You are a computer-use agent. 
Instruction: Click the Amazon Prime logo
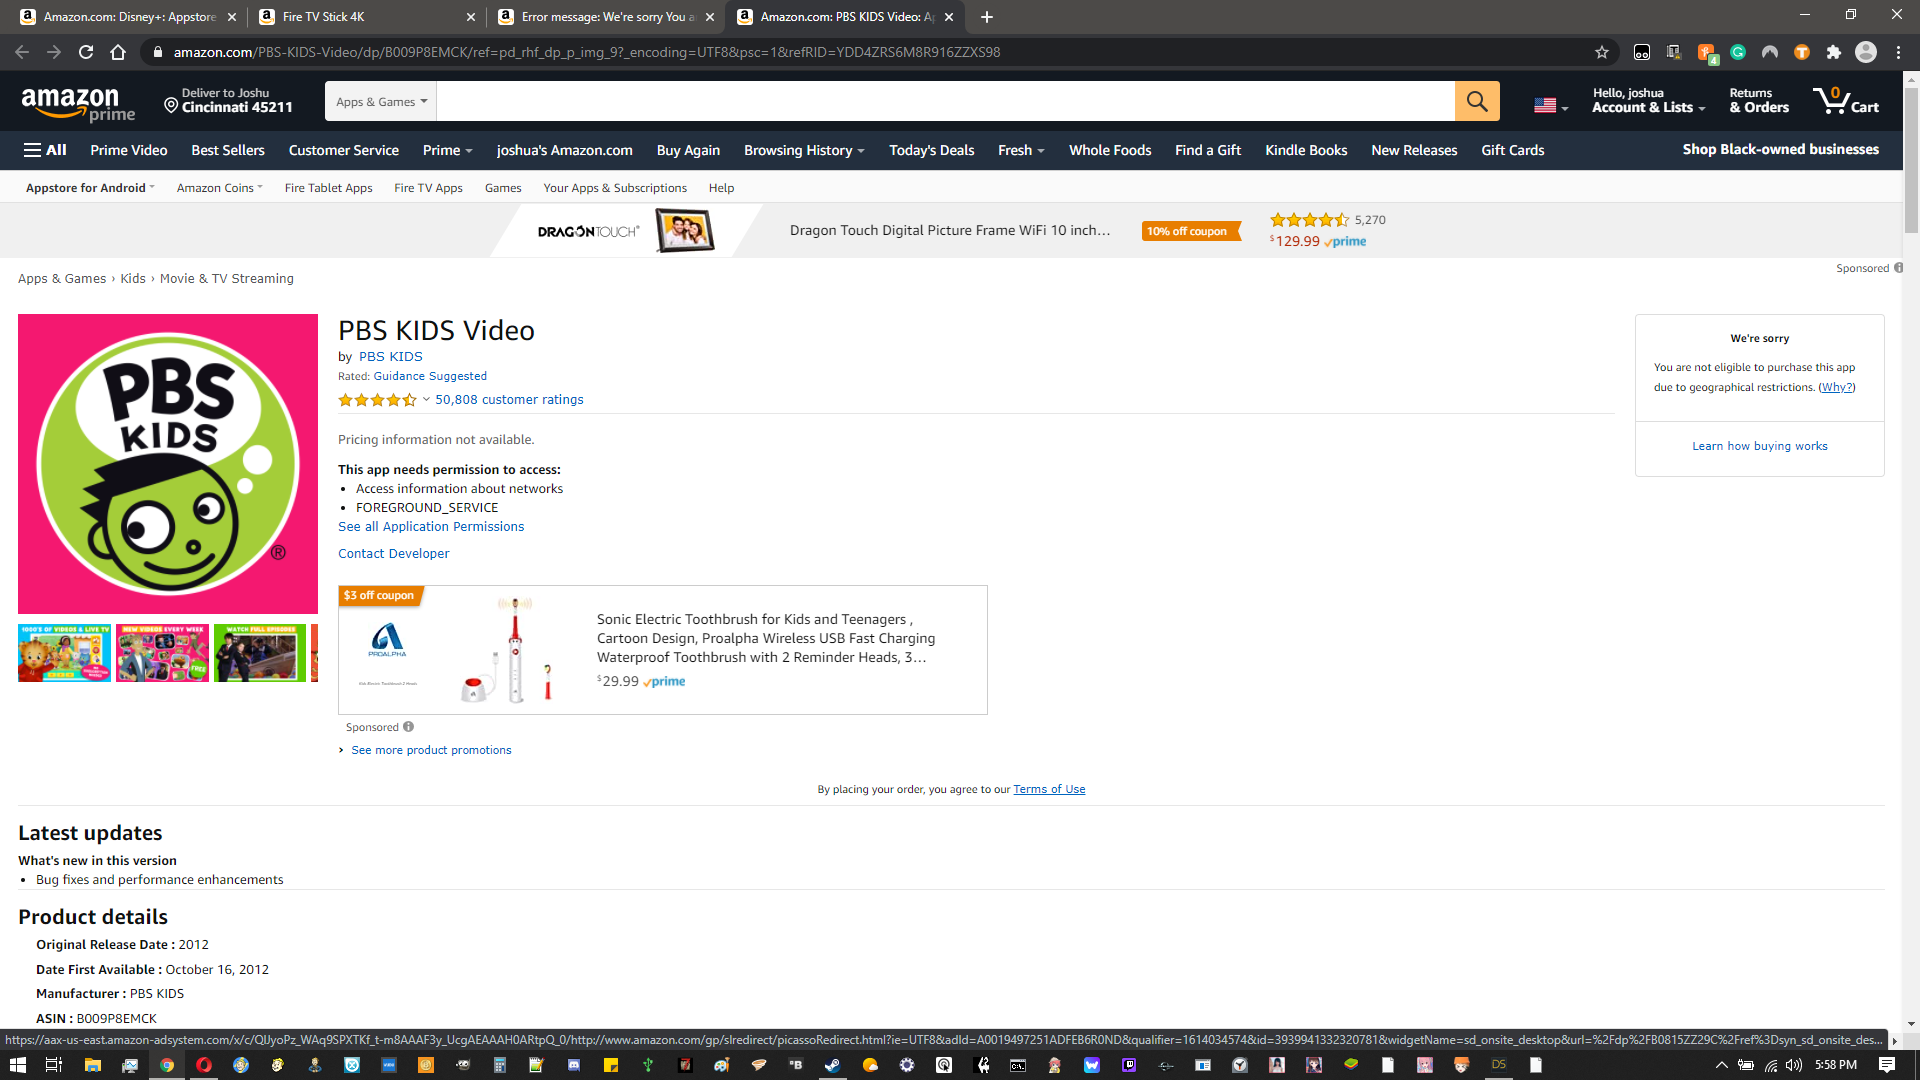coord(78,103)
